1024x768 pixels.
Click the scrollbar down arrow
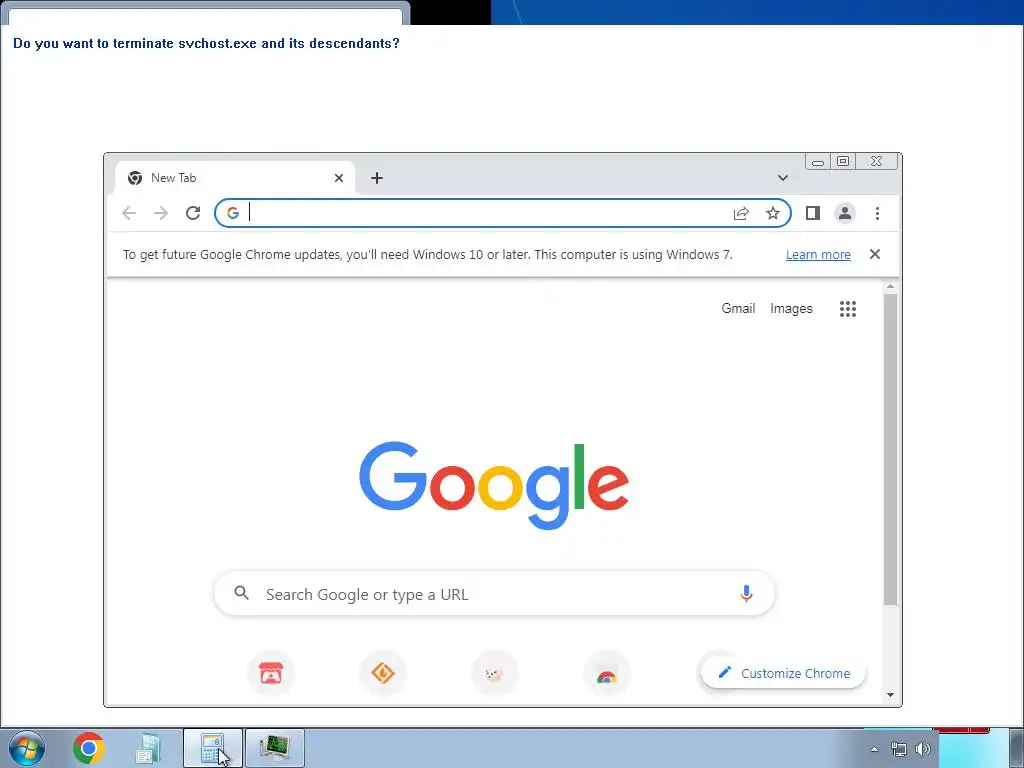pos(890,696)
